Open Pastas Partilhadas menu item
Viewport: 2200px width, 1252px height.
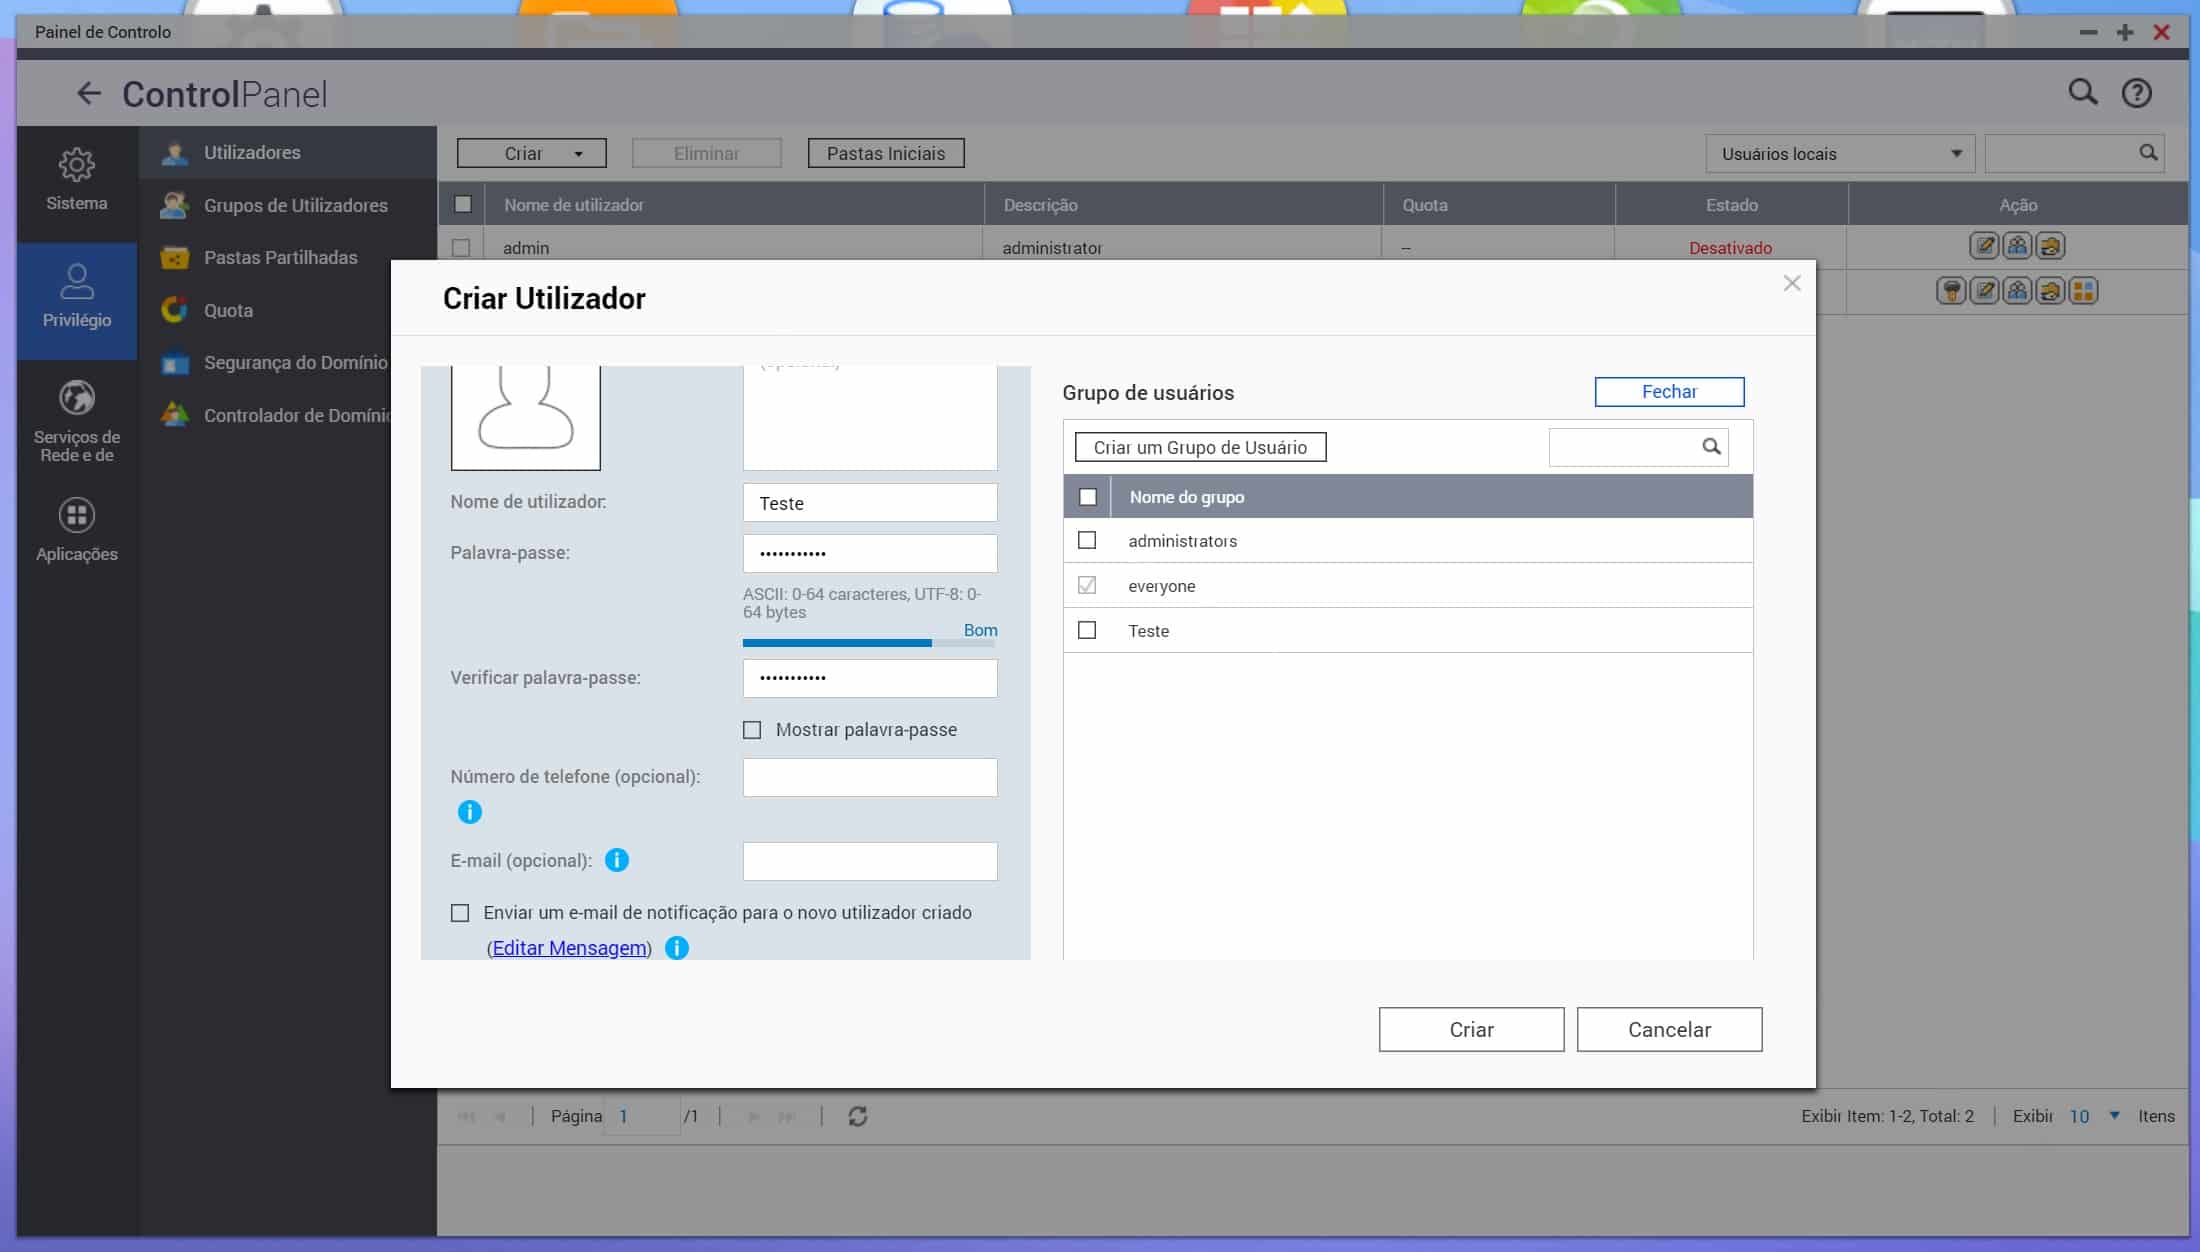280,257
